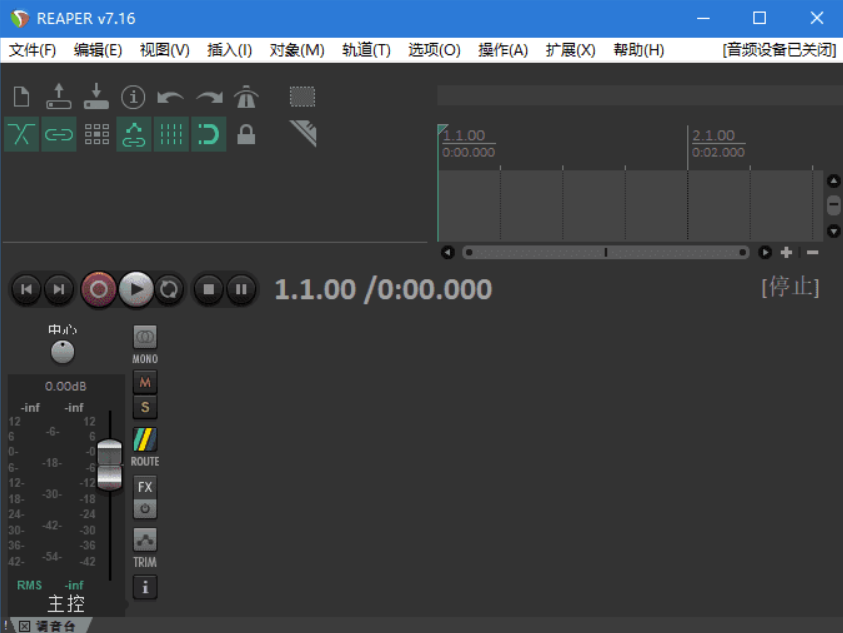The height and width of the screenshot is (633, 843).
Task: Mute the master track
Action: 145,382
